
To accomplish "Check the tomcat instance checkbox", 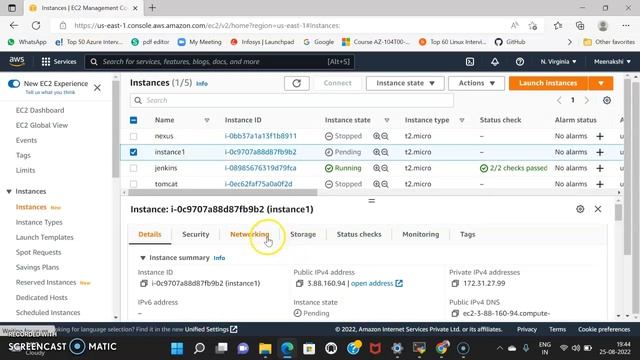I will coord(133,184).
